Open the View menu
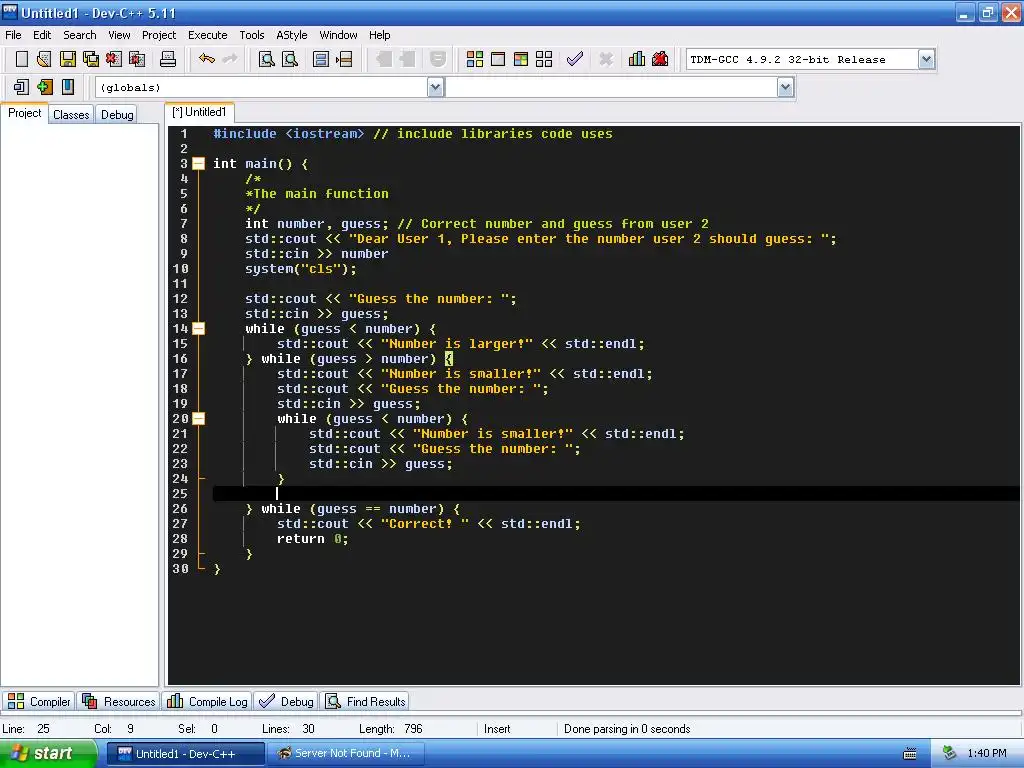Screen dimensions: 1024x768 [119, 35]
